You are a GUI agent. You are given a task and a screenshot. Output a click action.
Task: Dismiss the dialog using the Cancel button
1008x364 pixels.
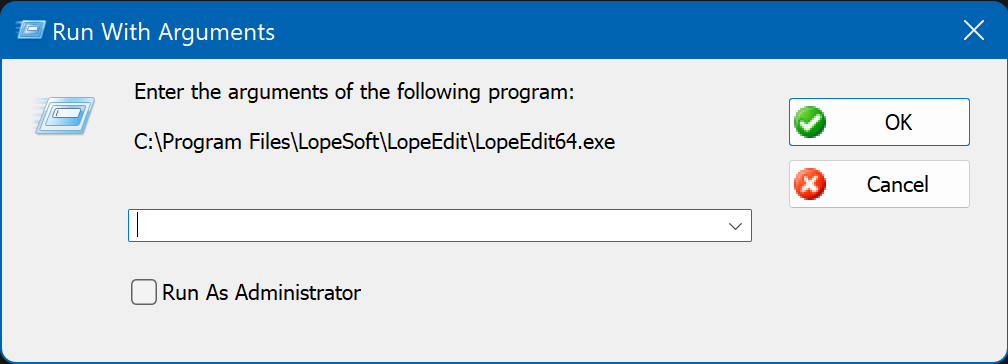point(879,184)
